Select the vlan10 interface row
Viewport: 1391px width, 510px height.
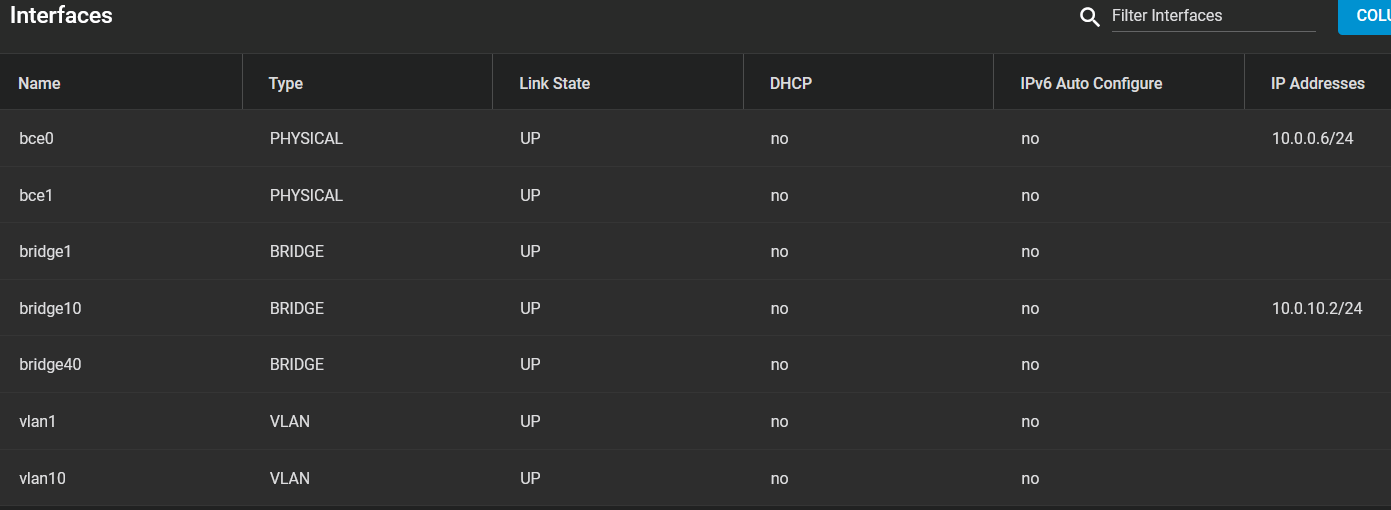click(695, 478)
